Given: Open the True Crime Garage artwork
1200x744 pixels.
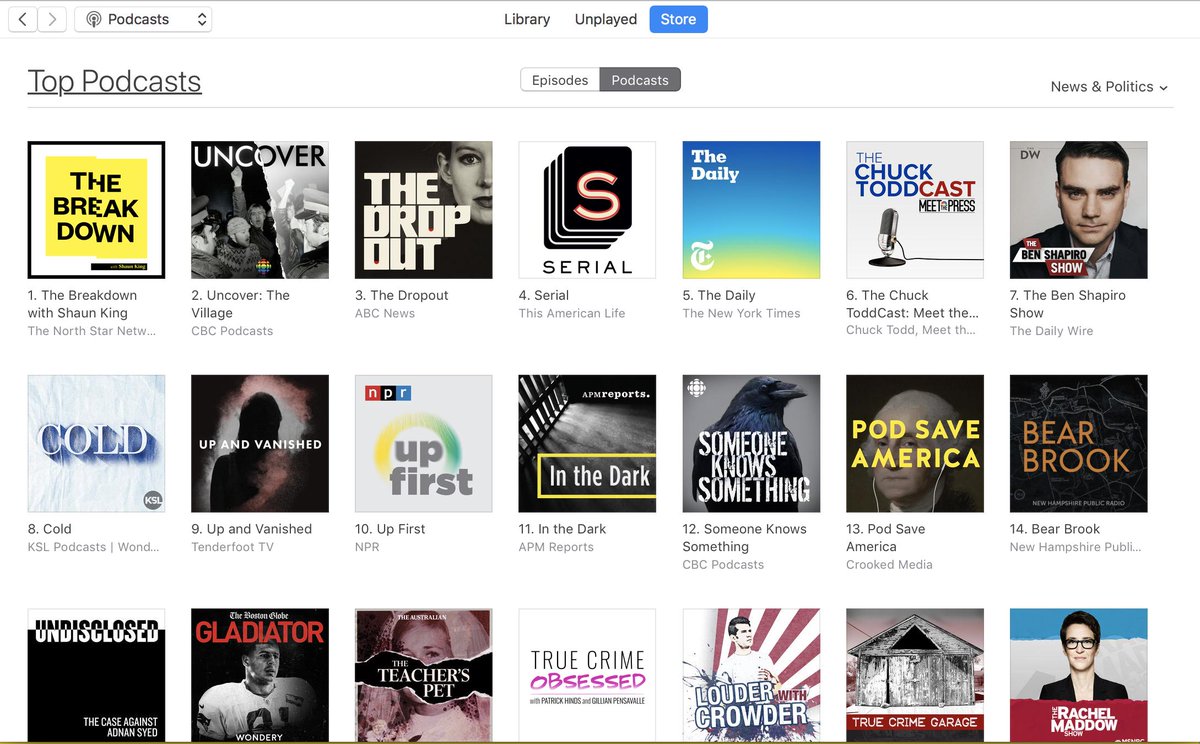Looking at the screenshot, I should (x=915, y=675).
